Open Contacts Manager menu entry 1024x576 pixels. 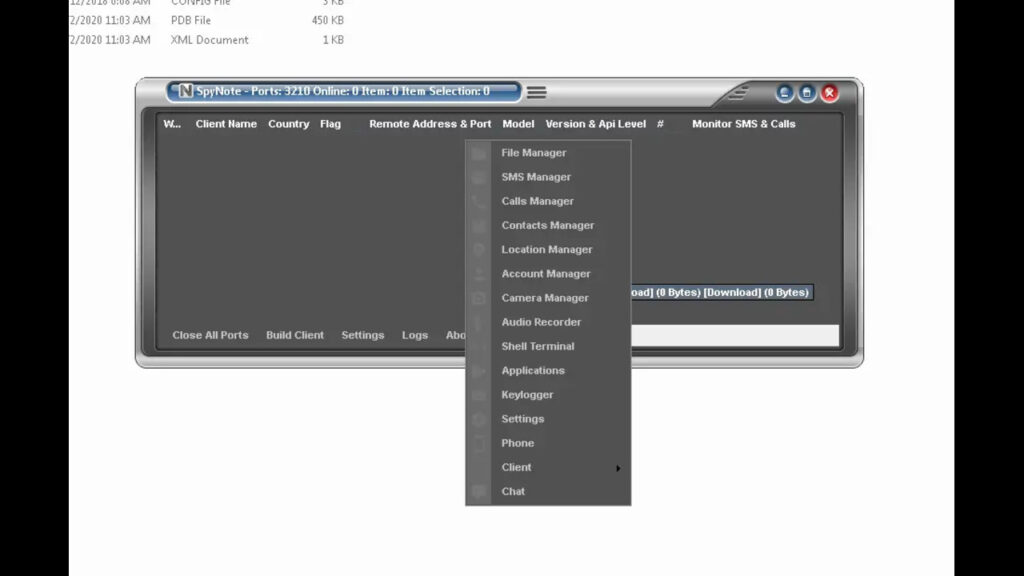click(x=548, y=225)
